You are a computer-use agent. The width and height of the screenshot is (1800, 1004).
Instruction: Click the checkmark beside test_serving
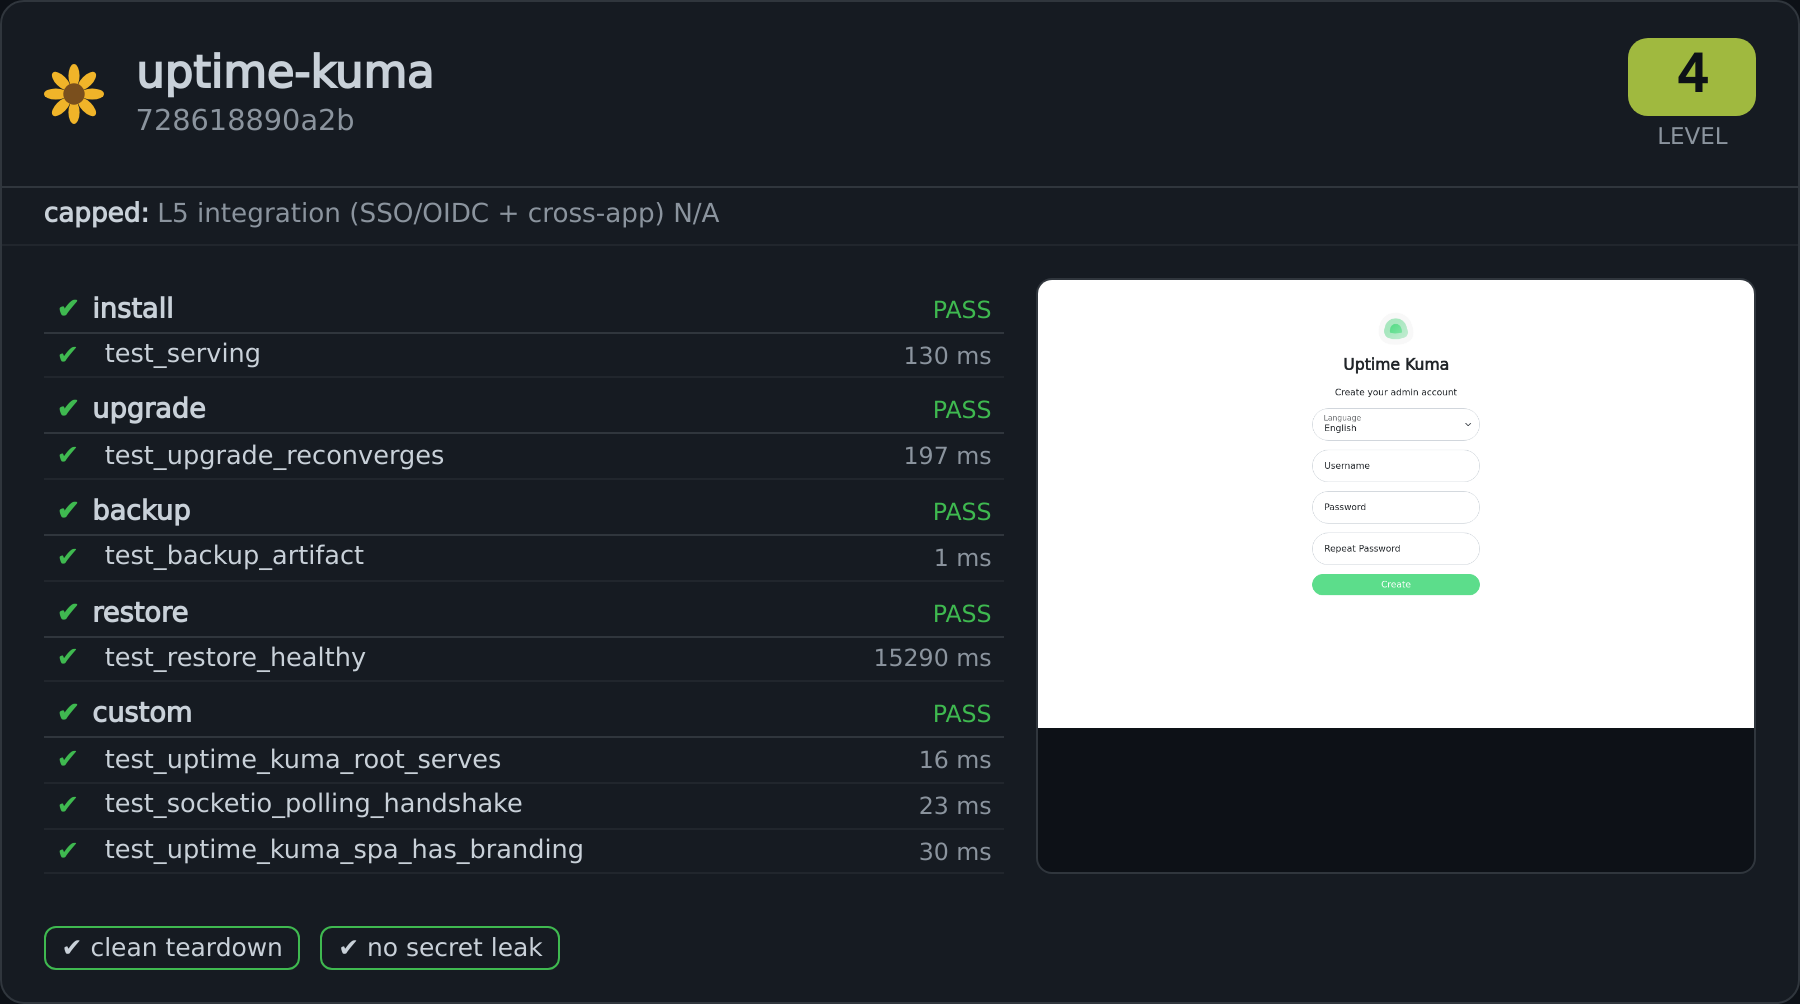[x=68, y=354]
